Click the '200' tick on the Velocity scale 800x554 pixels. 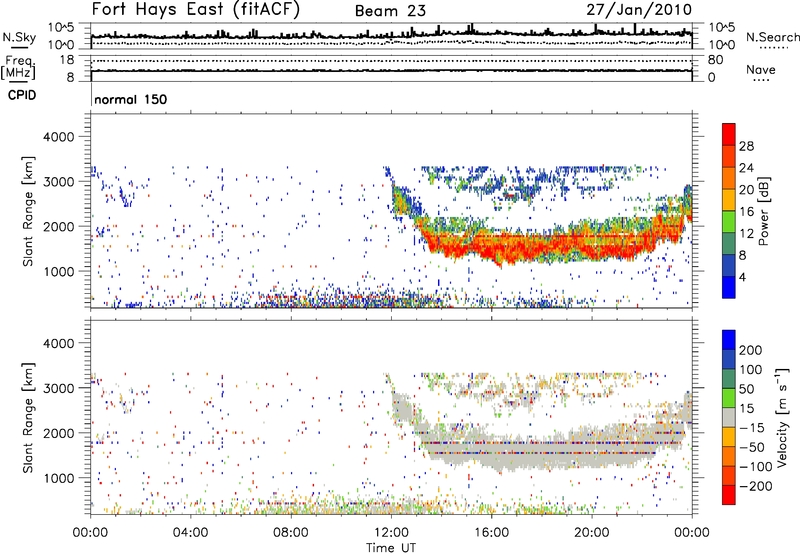751,350
